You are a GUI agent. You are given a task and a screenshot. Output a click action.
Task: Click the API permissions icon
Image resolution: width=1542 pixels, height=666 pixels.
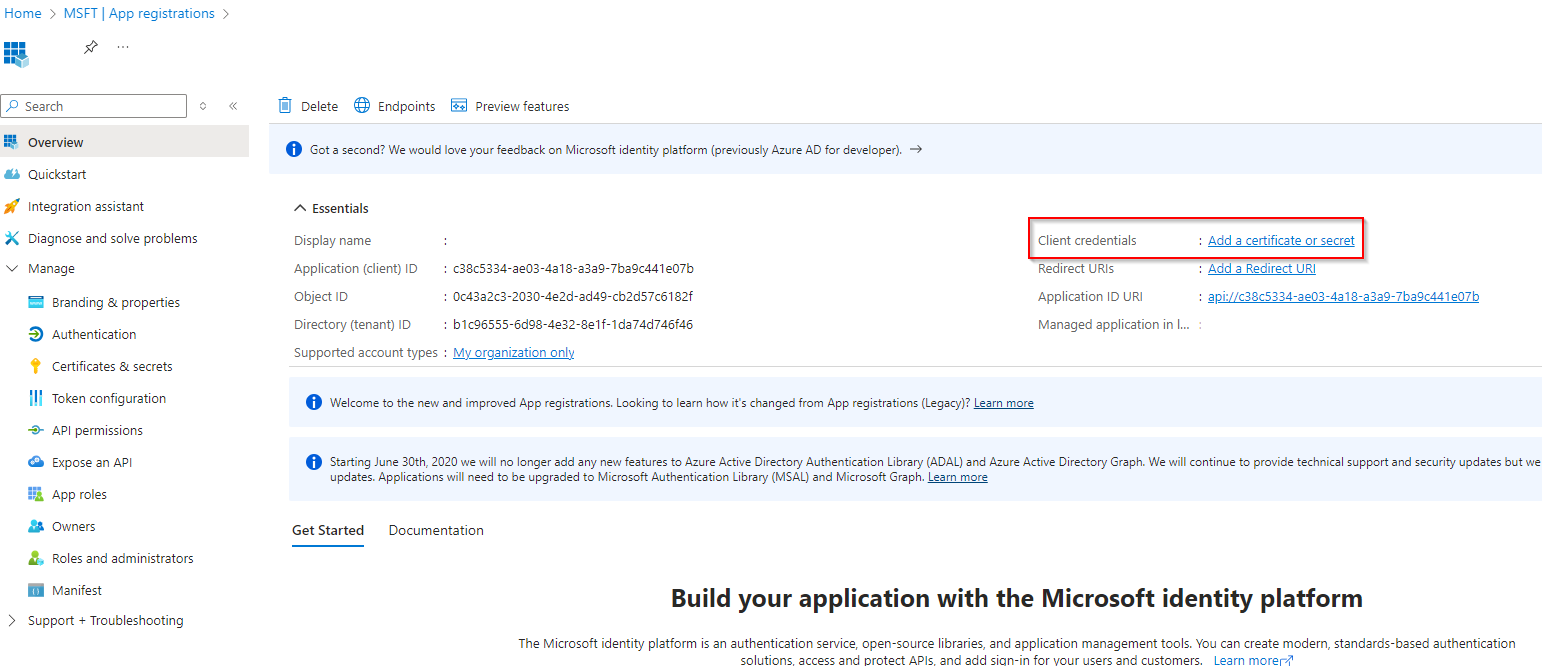(x=35, y=430)
